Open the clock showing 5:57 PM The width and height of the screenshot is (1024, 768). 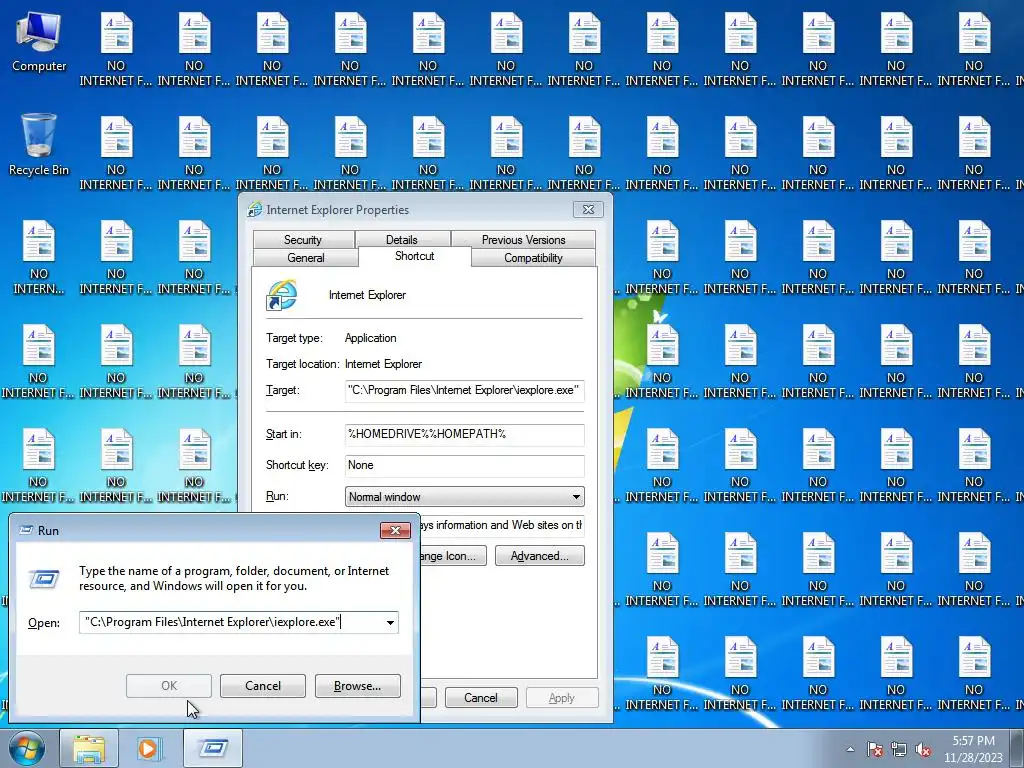pyautogui.click(x=973, y=749)
